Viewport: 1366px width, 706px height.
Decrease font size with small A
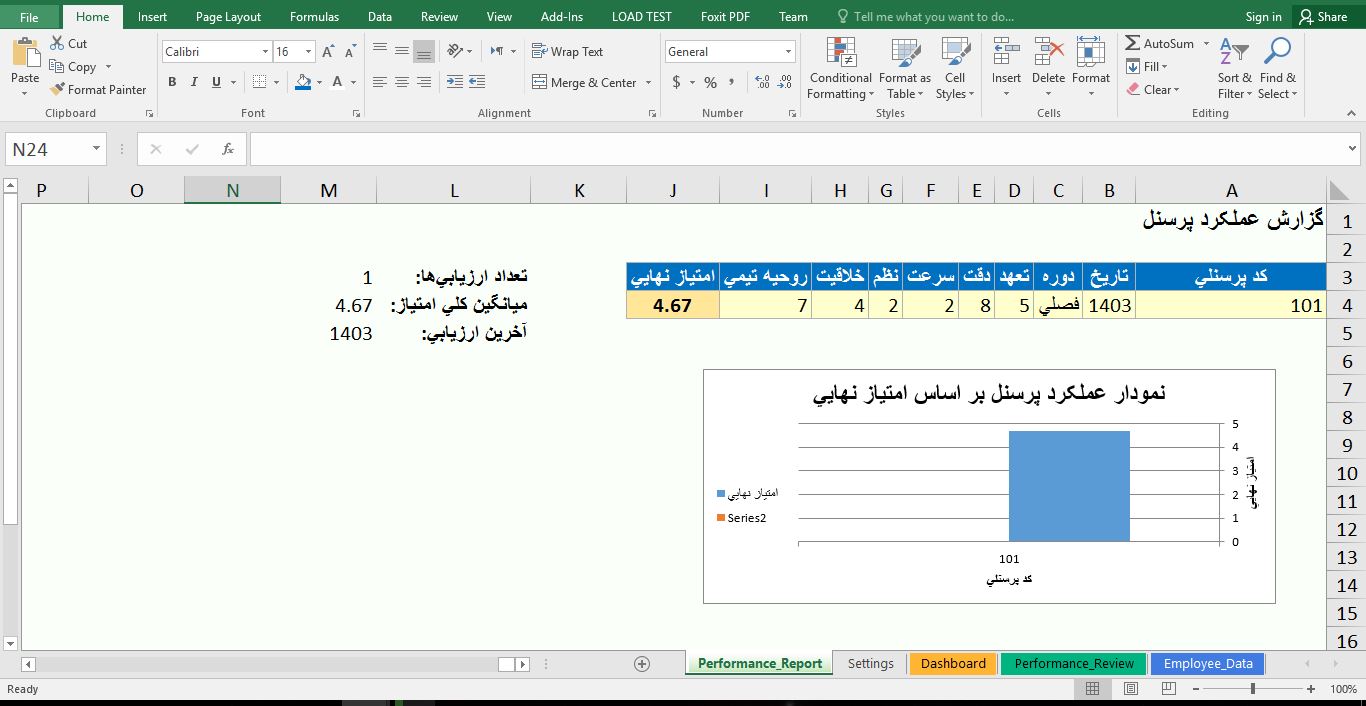pos(349,52)
